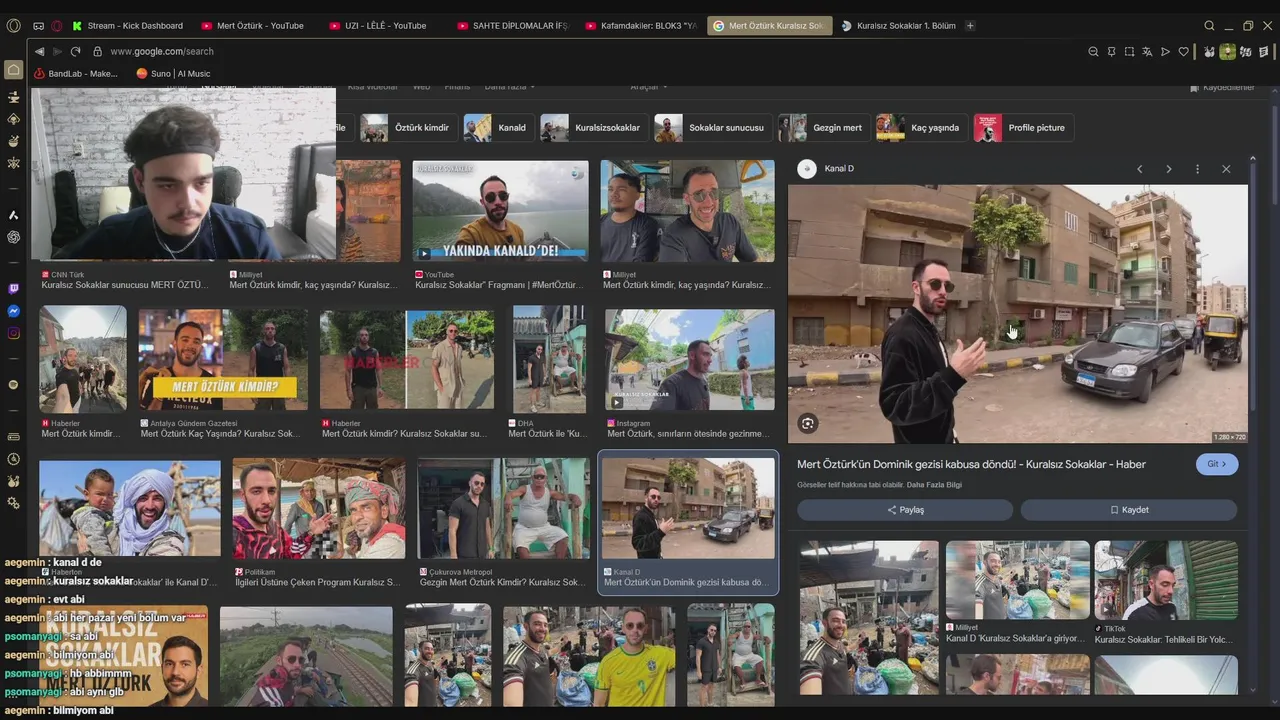Open the Opera menu logo icon
1280x720 pixels.
tap(13, 26)
